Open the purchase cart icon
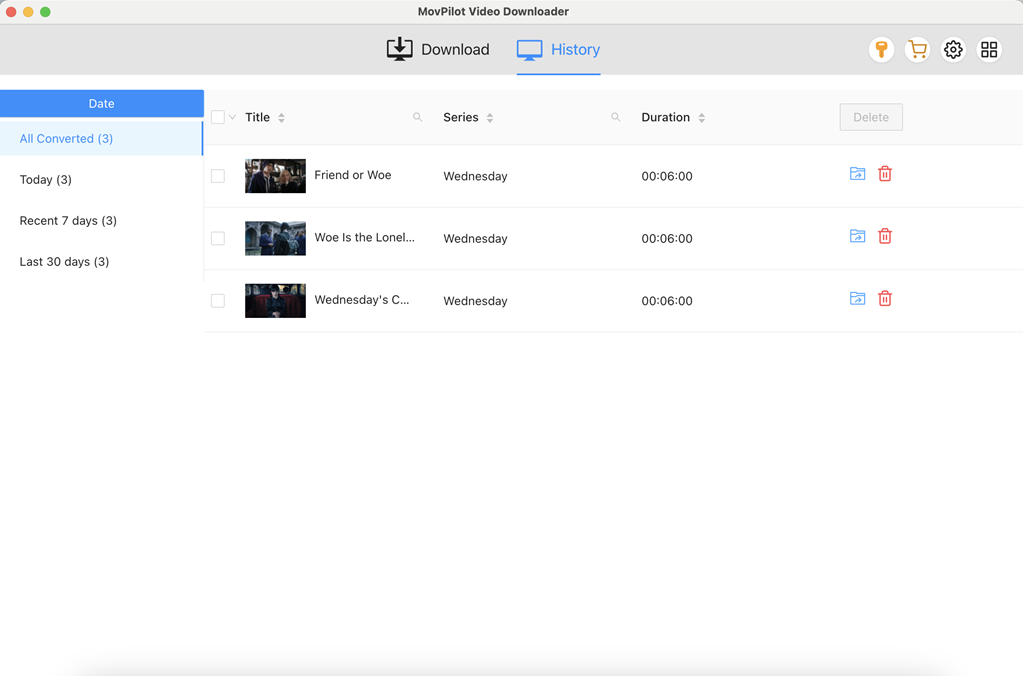Image resolution: width=1023 pixels, height=676 pixels. pyautogui.click(x=917, y=49)
